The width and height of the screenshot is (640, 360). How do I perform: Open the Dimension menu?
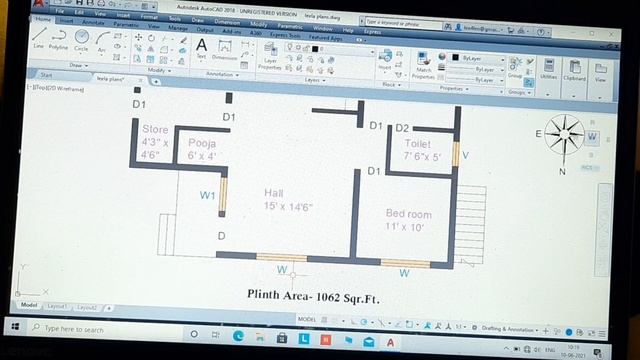(227, 22)
